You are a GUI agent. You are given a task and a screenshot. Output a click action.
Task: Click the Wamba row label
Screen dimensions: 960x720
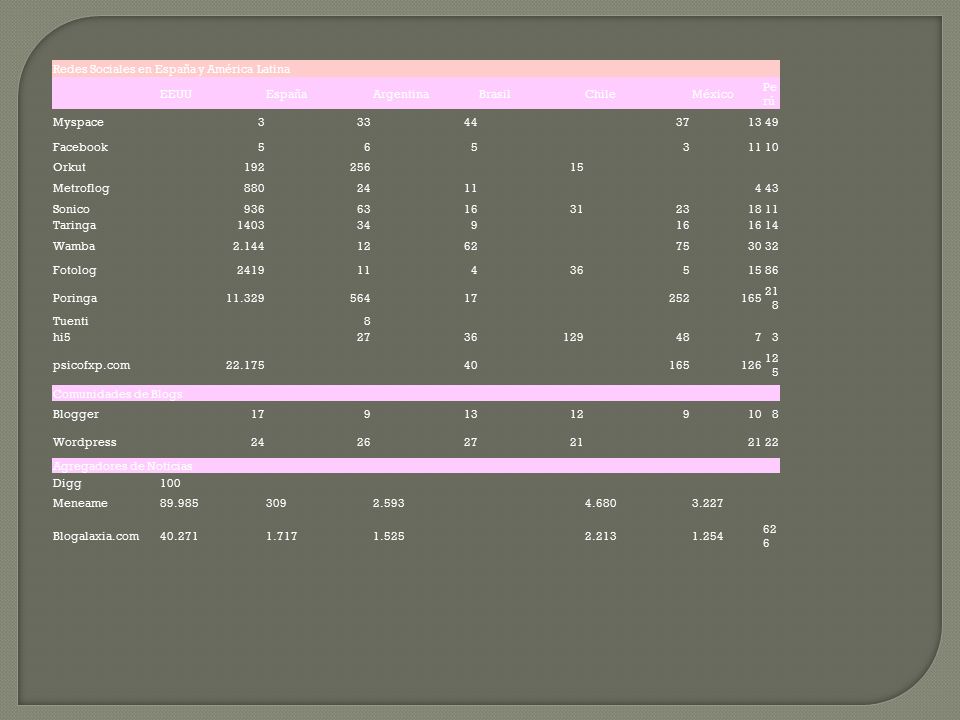[74, 246]
